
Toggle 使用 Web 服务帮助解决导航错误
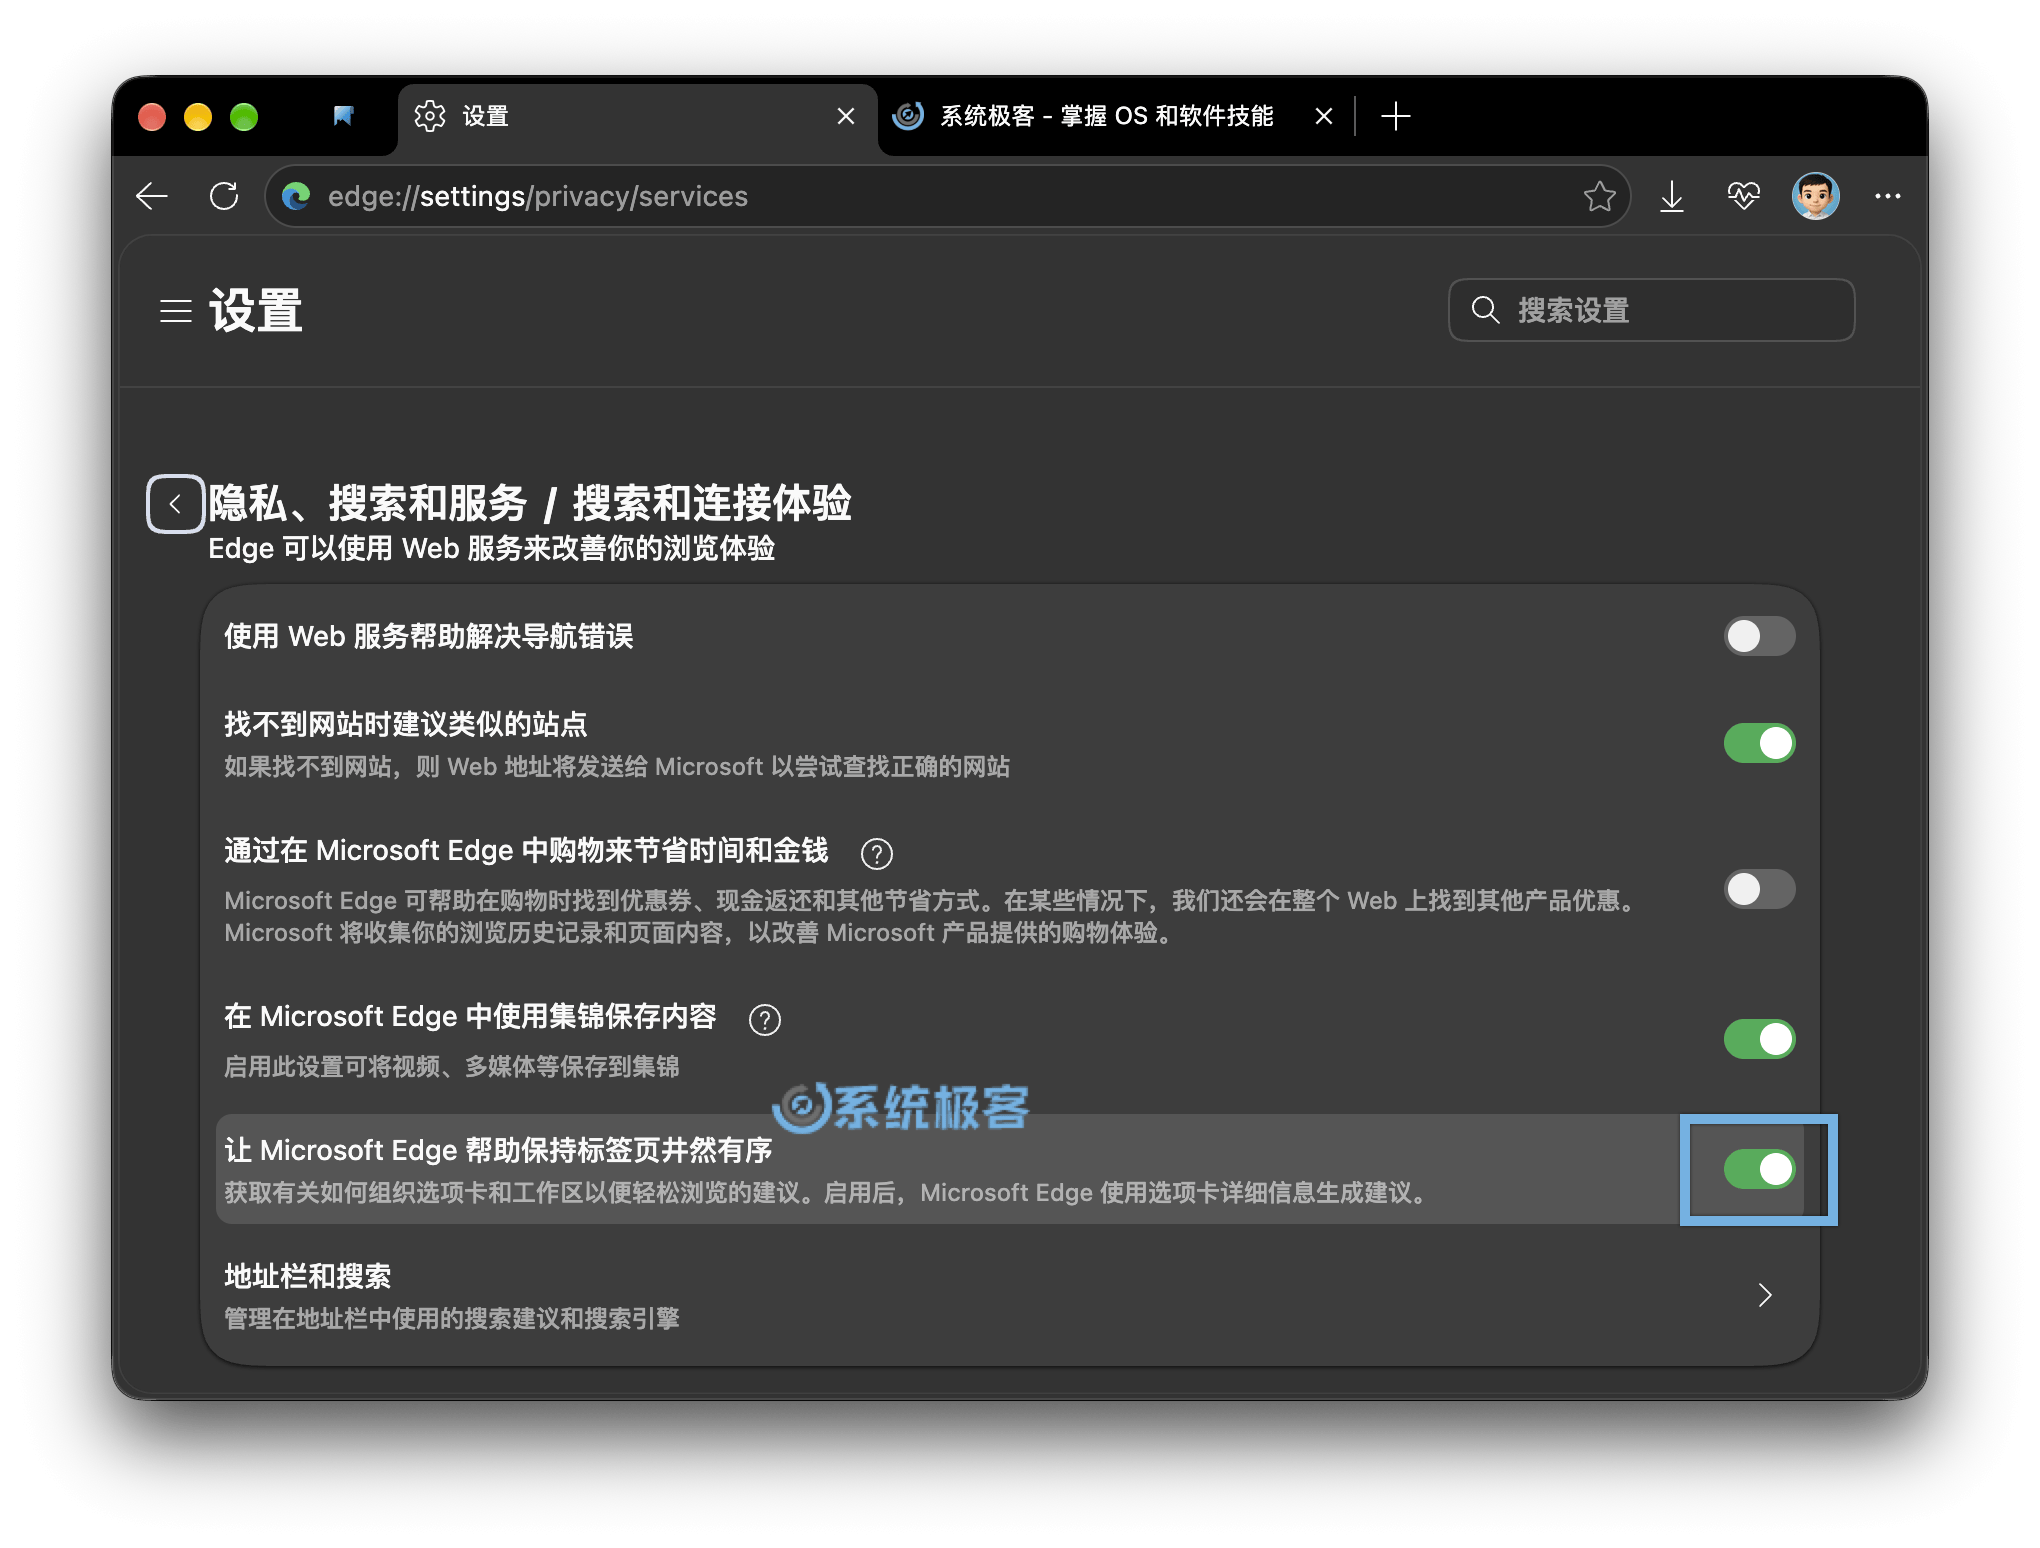coord(1759,636)
